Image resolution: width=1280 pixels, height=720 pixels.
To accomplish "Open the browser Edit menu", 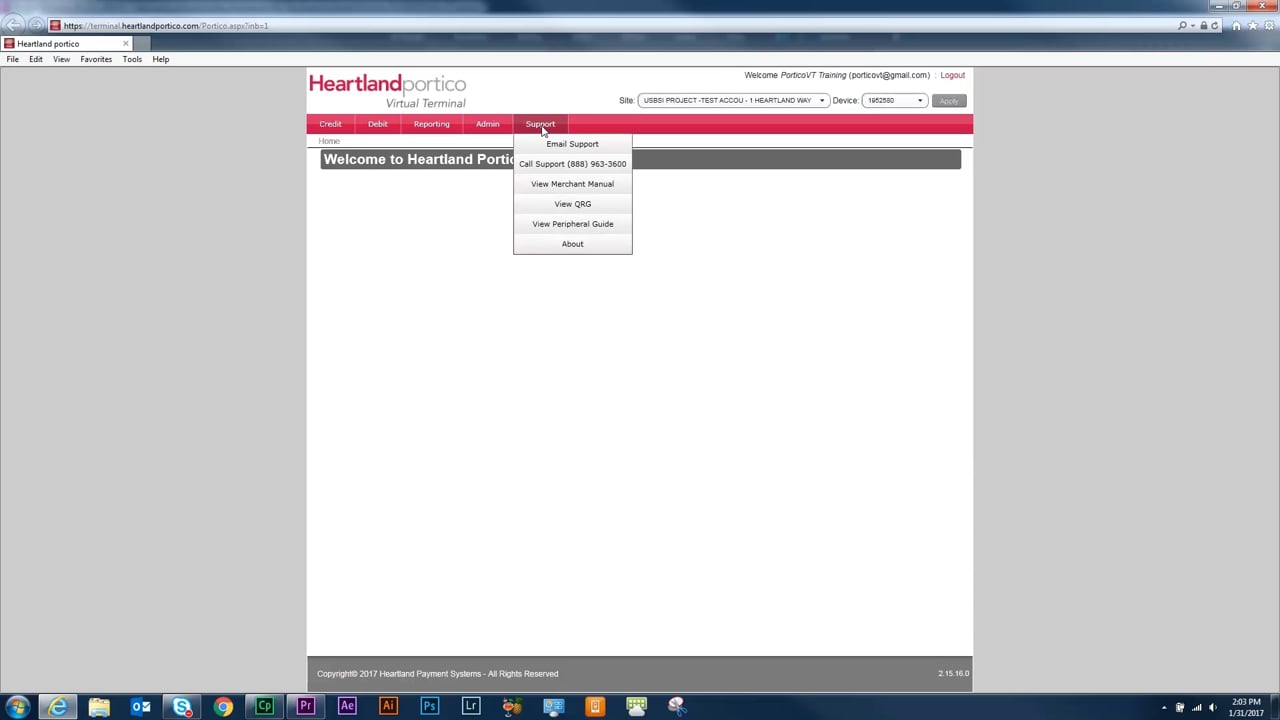I will click(36, 59).
